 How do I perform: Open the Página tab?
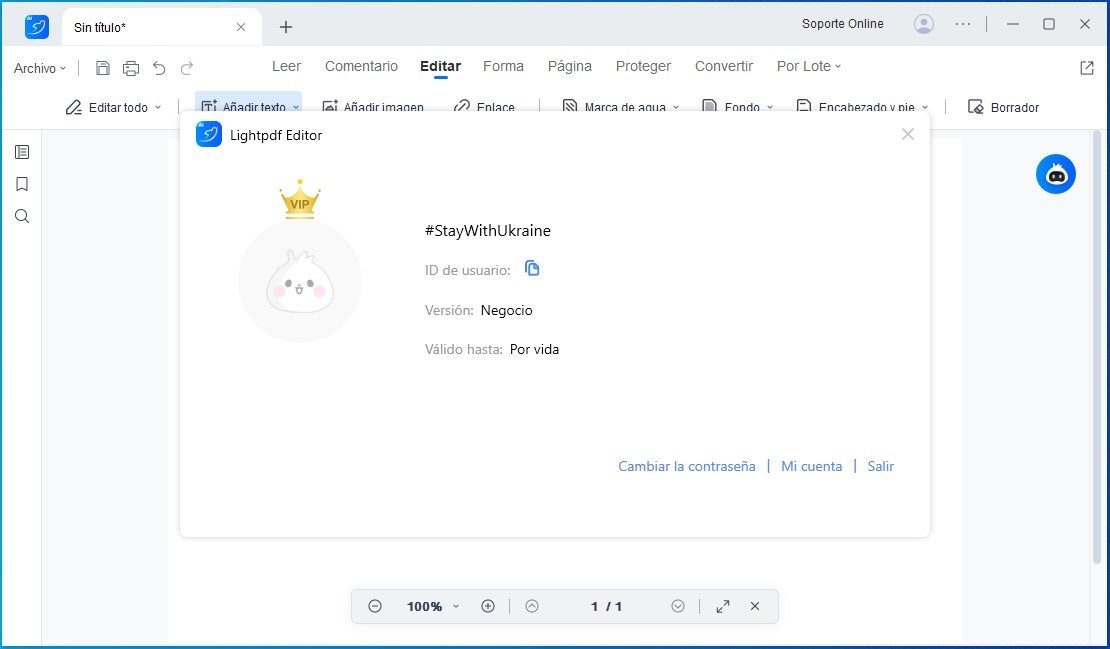[569, 66]
